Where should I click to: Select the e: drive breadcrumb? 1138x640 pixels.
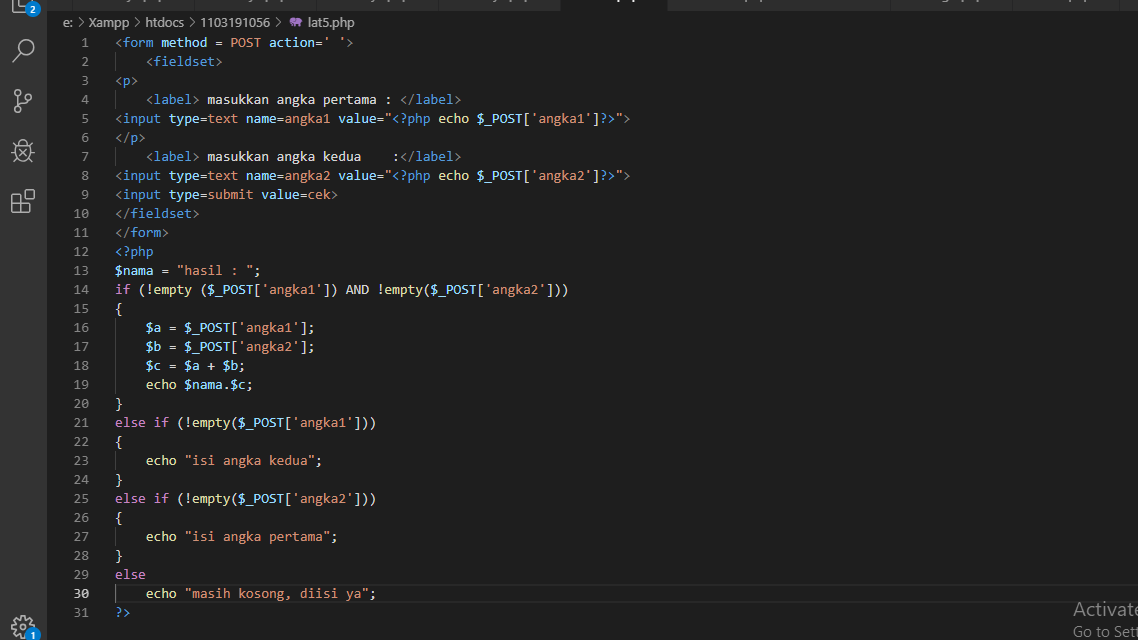pyautogui.click(x=67, y=22)
